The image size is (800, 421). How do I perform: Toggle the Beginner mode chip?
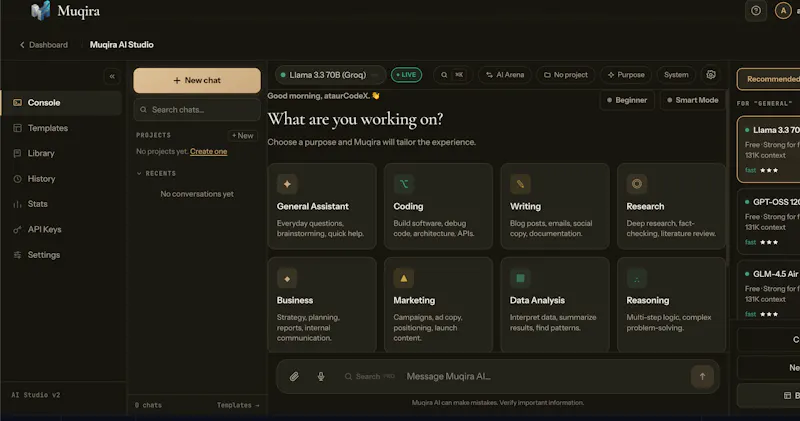627,100
